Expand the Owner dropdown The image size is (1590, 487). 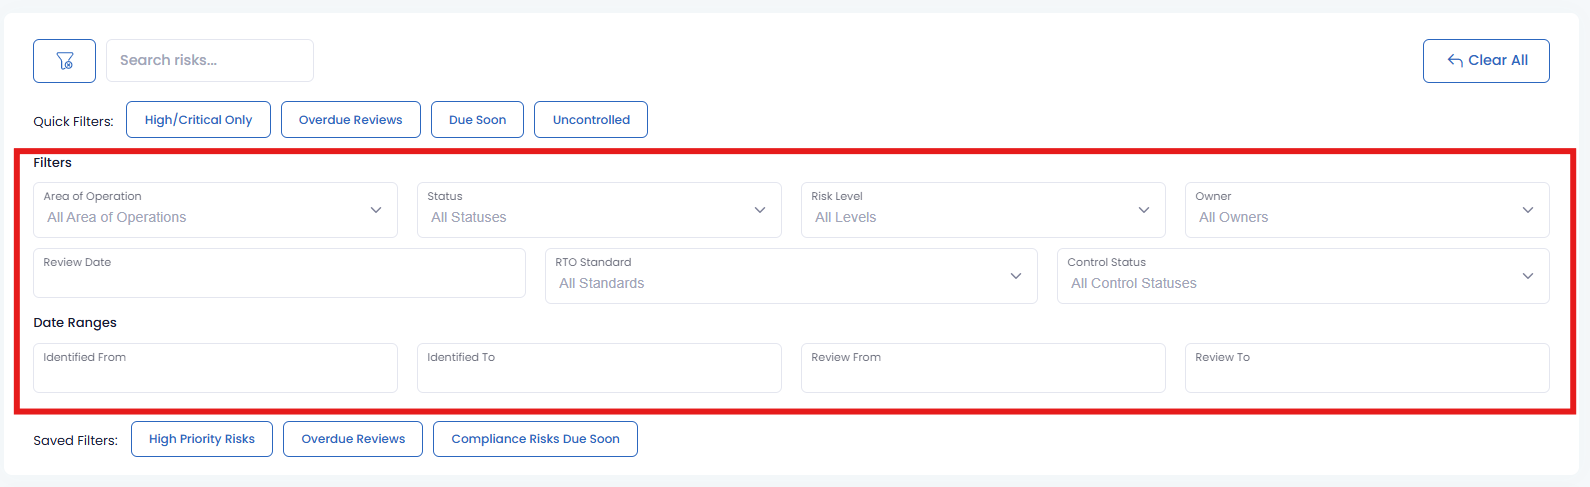point(1367,210)
